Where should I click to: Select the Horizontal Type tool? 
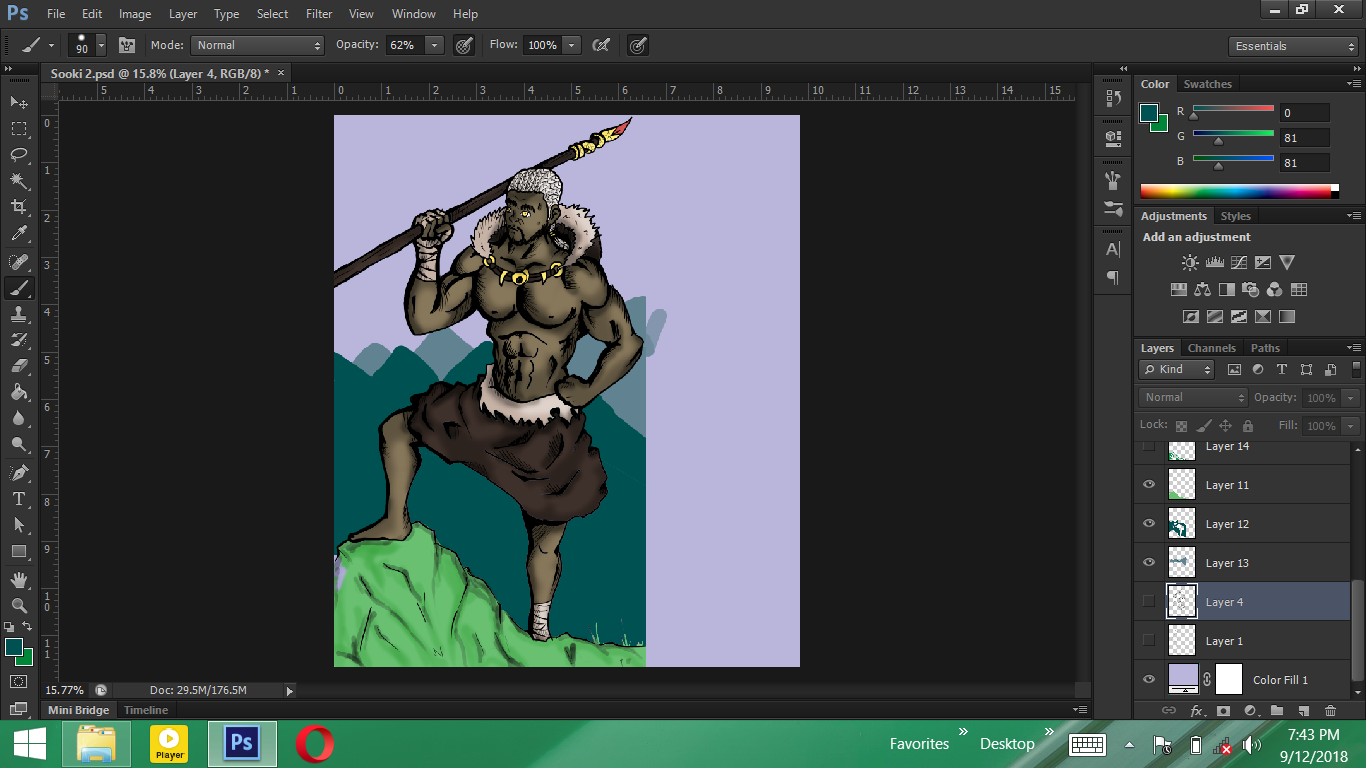[19, 499]
